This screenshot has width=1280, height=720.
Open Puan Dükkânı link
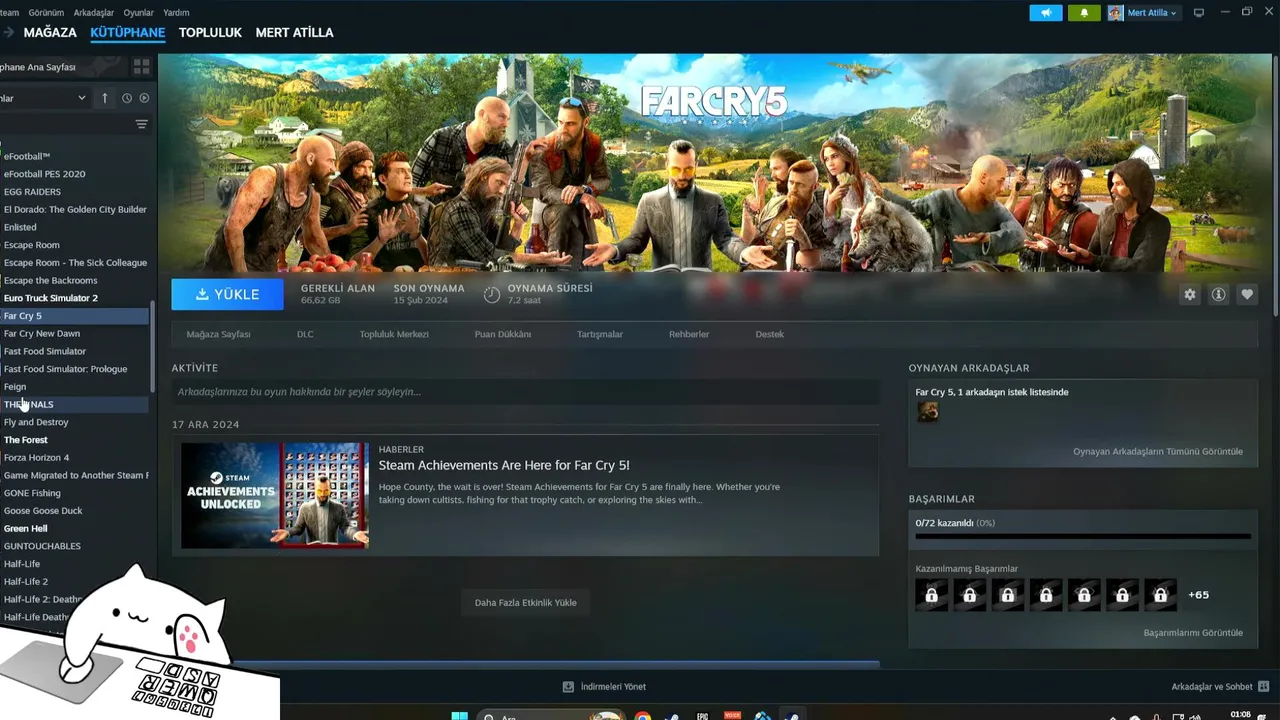click(503, 334)
